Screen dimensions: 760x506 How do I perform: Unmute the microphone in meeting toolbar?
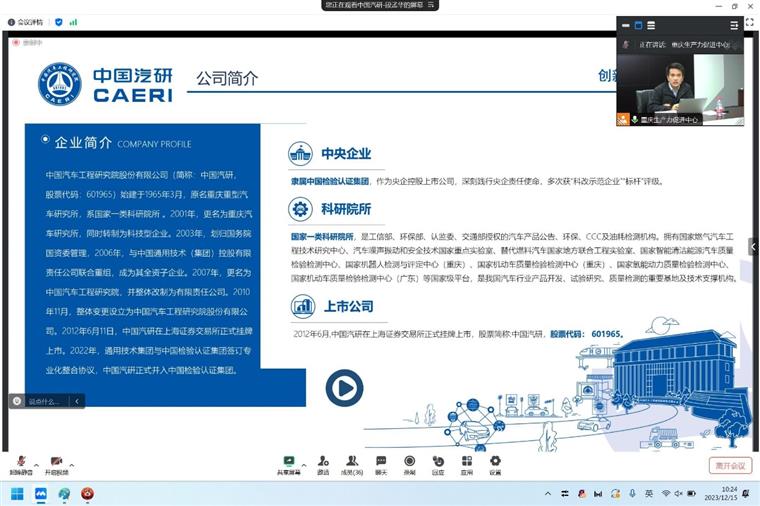[21, 465]
